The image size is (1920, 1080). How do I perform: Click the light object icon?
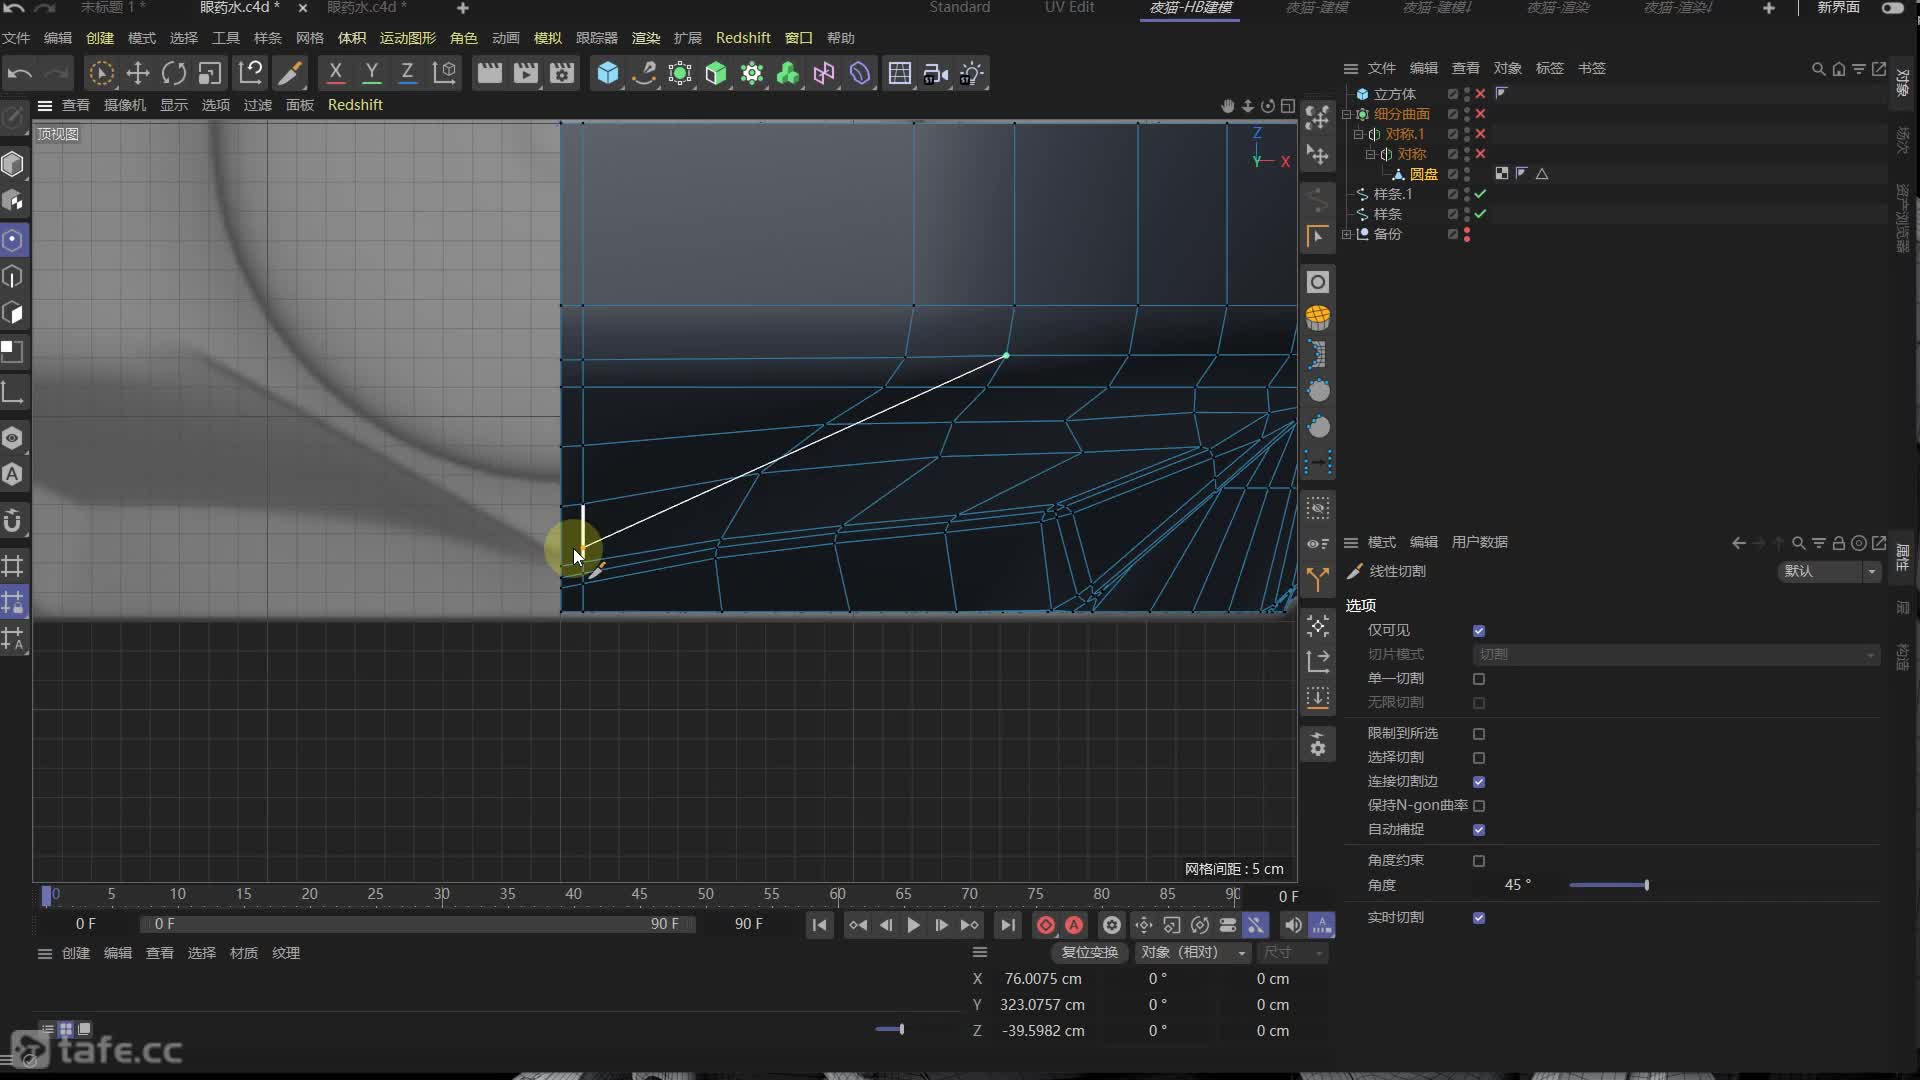tap(971, 73)
